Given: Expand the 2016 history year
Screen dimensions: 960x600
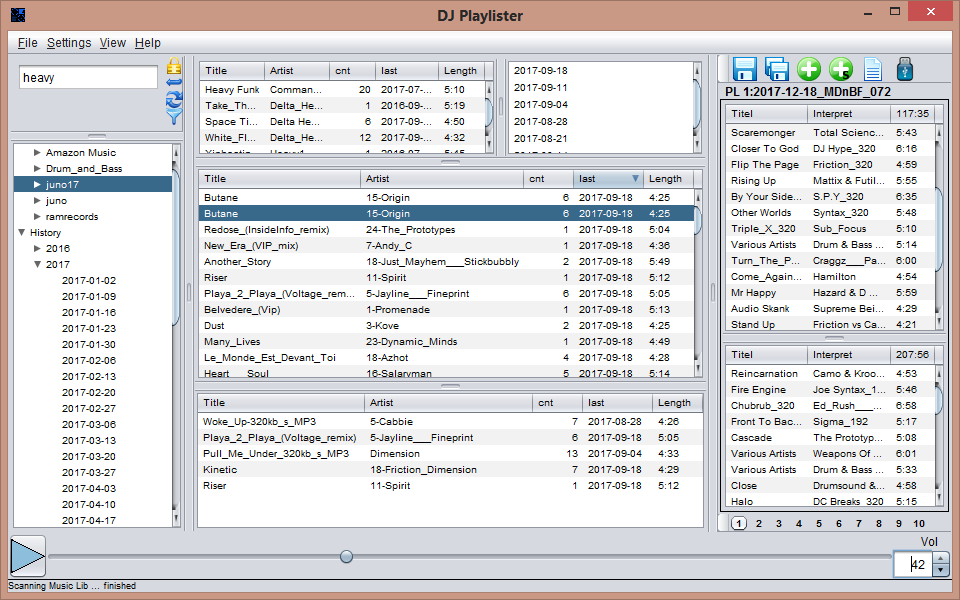Looking at the screenshot, I should tap(37, 249).
